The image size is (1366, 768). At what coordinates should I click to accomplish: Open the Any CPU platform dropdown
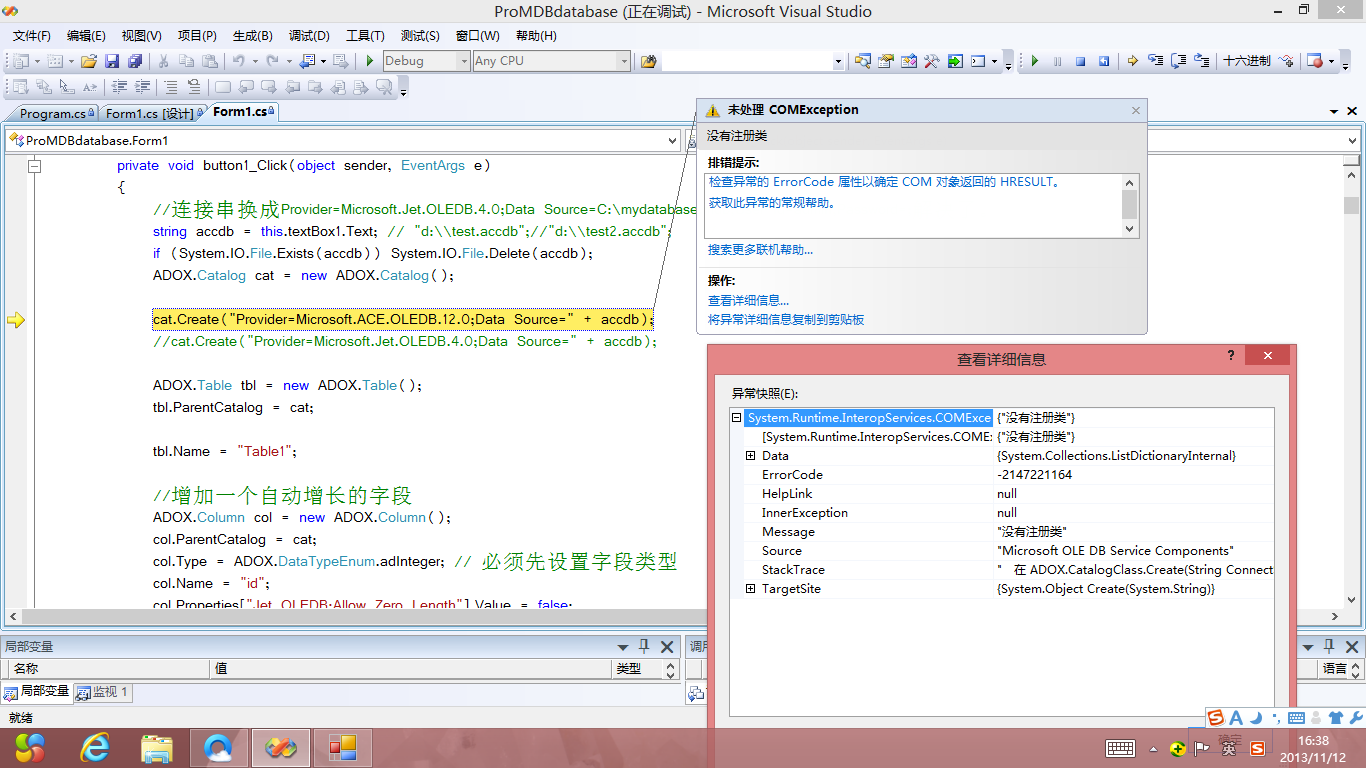pyautogui.click(x=624, y=61)
